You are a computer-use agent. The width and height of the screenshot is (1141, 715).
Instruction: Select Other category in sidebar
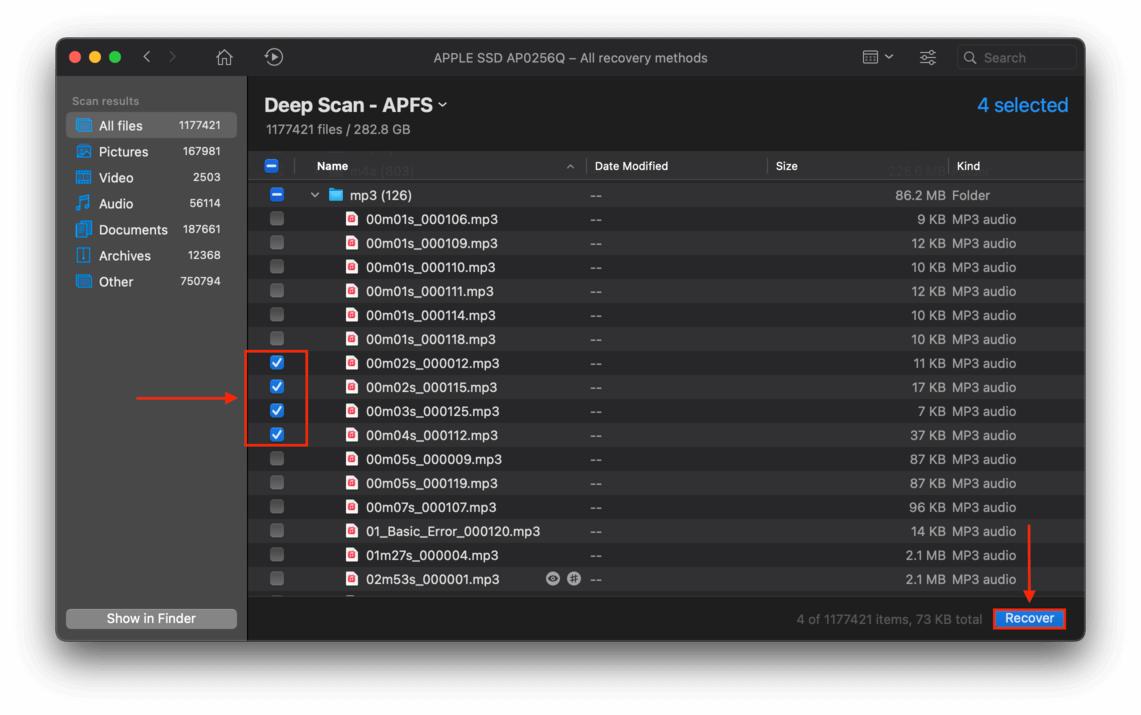(151, 281)
